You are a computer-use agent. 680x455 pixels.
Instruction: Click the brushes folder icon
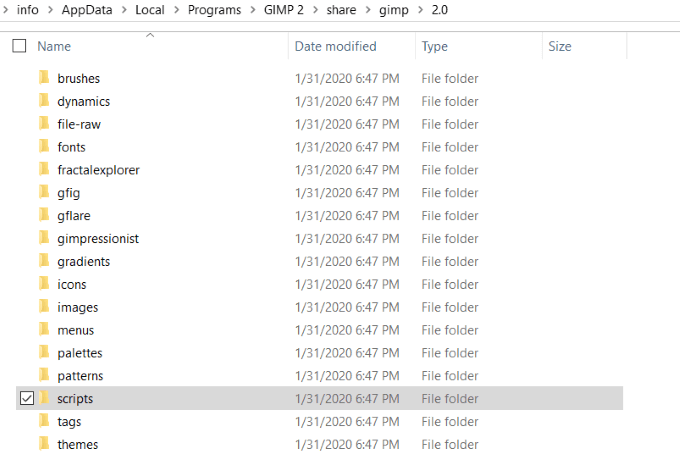(44, 78)
